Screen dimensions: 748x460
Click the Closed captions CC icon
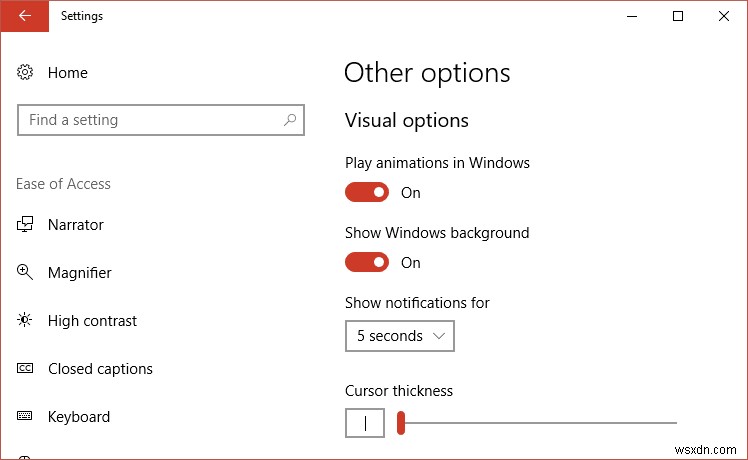click(x=26, y=369)
